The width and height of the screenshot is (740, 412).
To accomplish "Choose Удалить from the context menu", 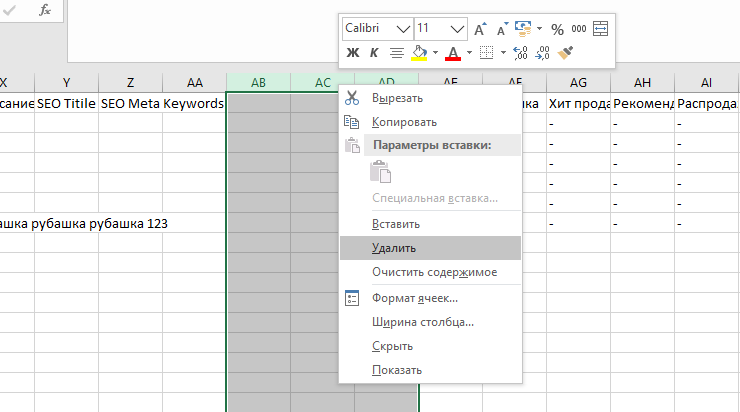I will [393, 248].
